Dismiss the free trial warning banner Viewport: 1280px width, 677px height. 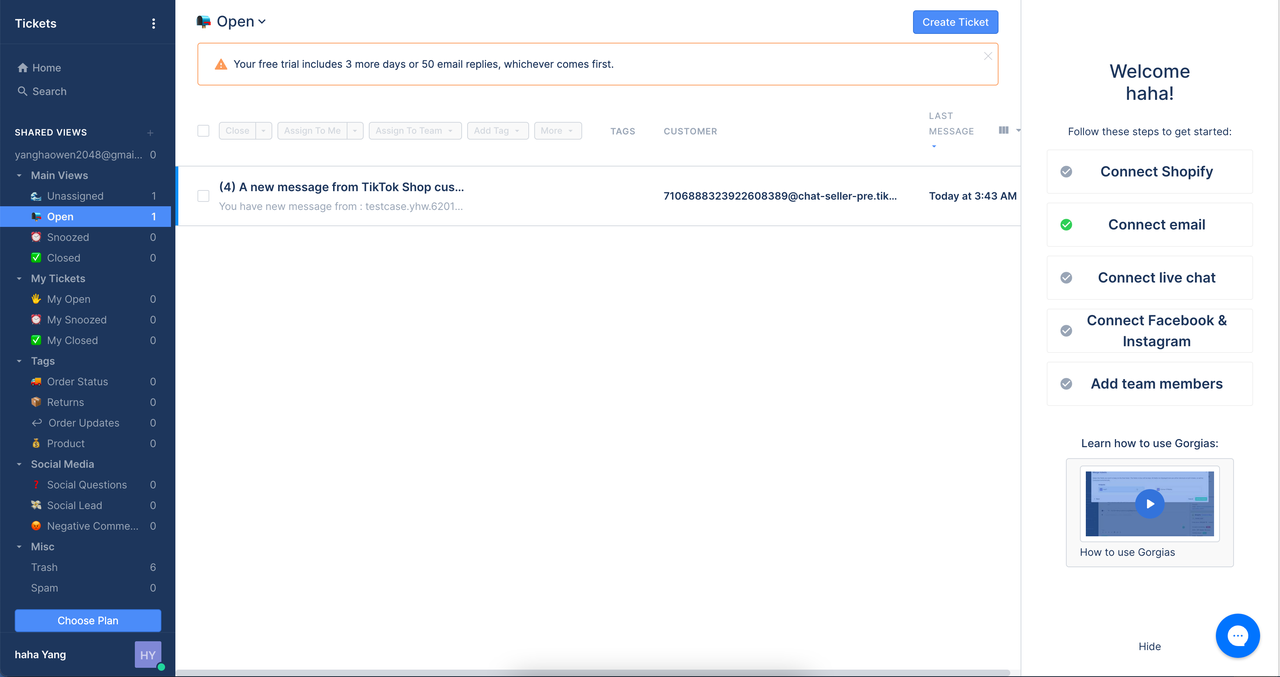(x=988, y=56)
